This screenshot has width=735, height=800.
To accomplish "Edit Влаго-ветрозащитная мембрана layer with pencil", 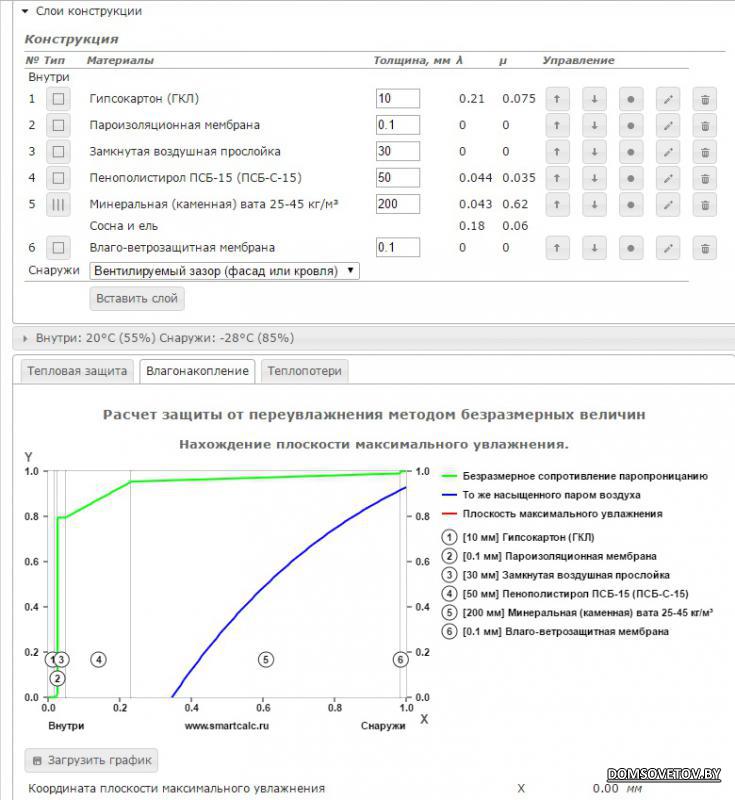I will (668, 248).
